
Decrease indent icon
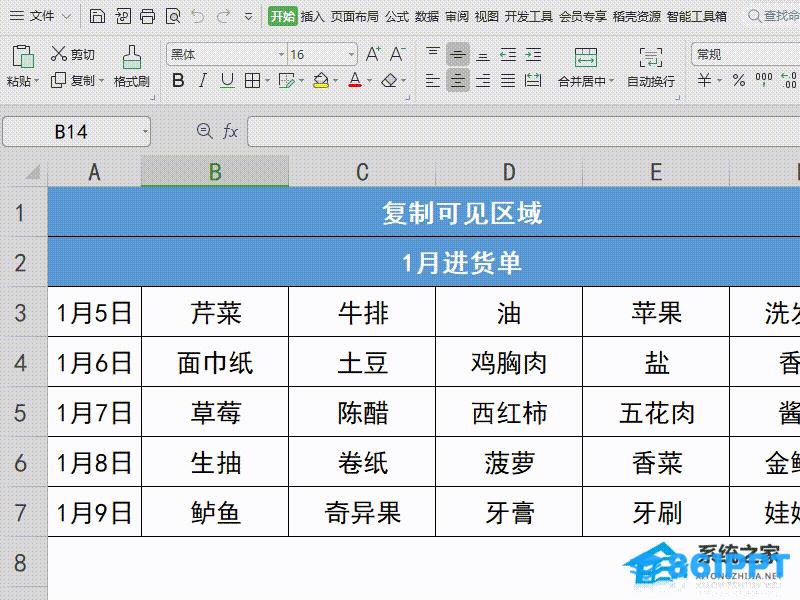[508, 54]
